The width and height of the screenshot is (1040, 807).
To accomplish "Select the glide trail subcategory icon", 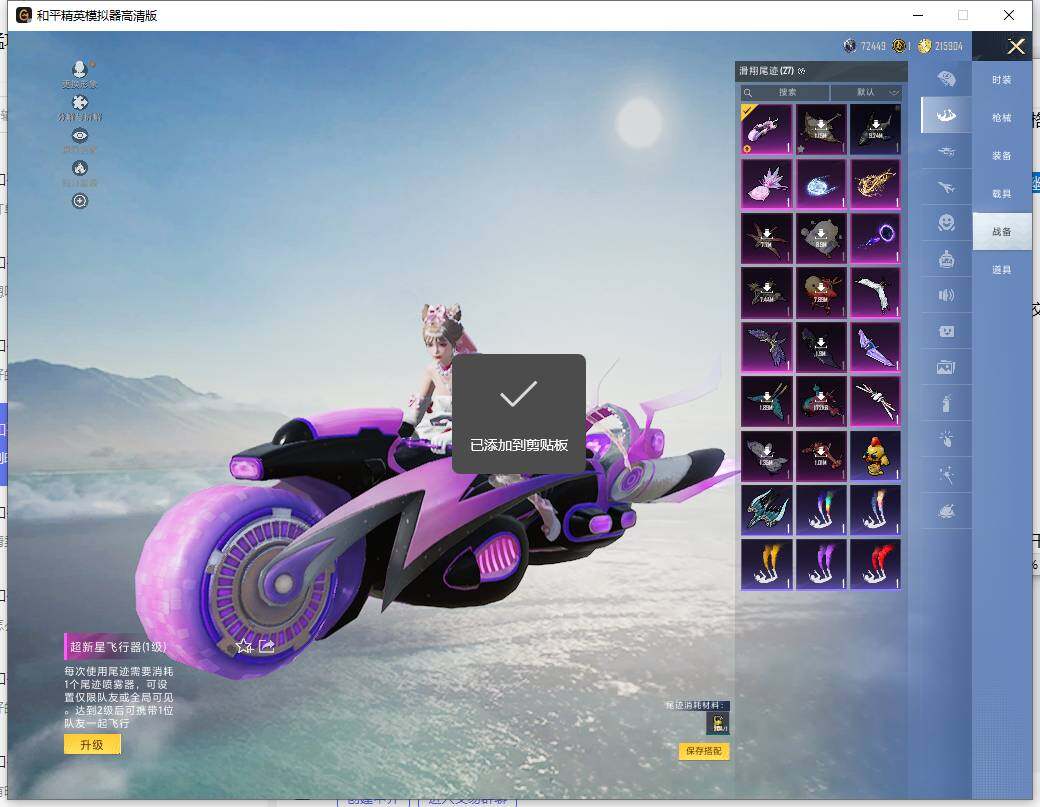I will coord(946,115).
